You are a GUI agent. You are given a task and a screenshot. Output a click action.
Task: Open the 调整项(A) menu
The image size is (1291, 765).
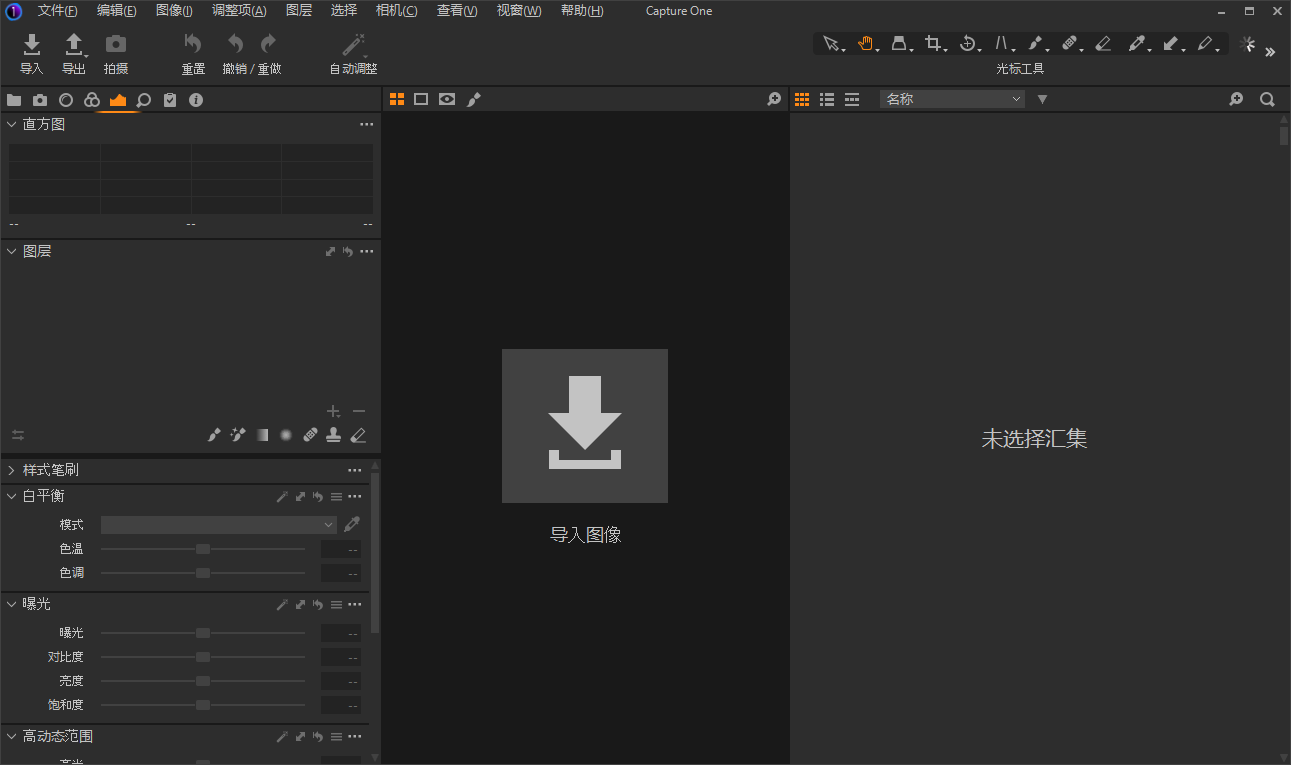pos(239,11)
